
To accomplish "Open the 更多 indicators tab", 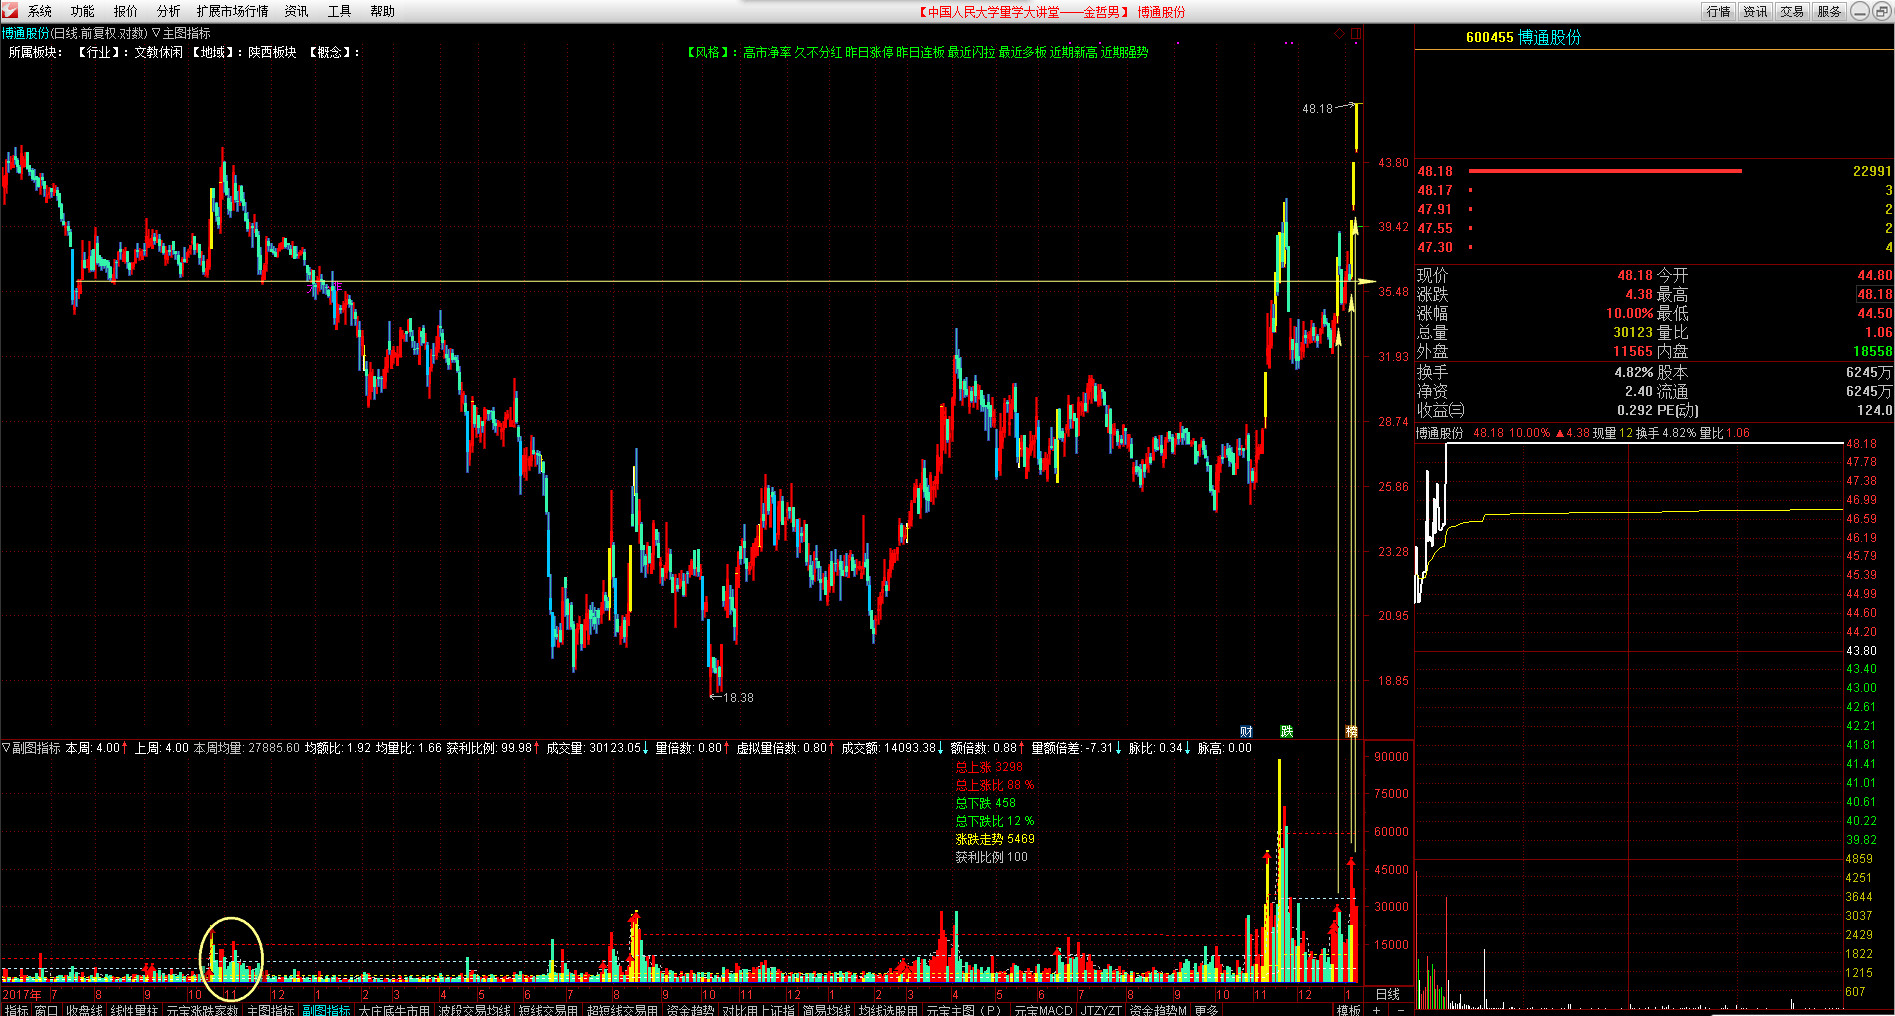I will 1206,1009.
